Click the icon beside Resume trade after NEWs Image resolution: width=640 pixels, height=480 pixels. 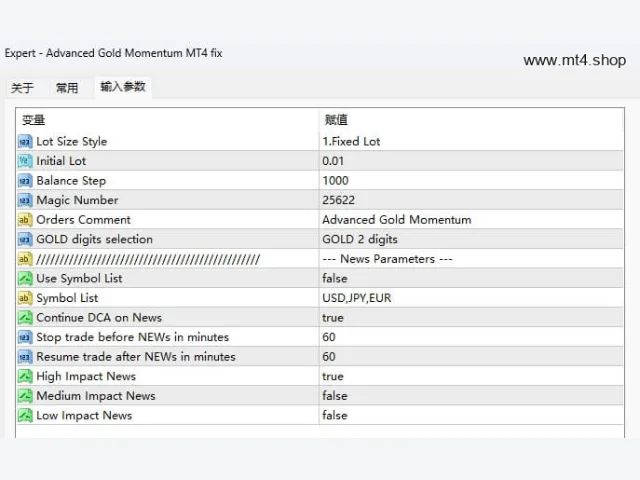[24, 357]
